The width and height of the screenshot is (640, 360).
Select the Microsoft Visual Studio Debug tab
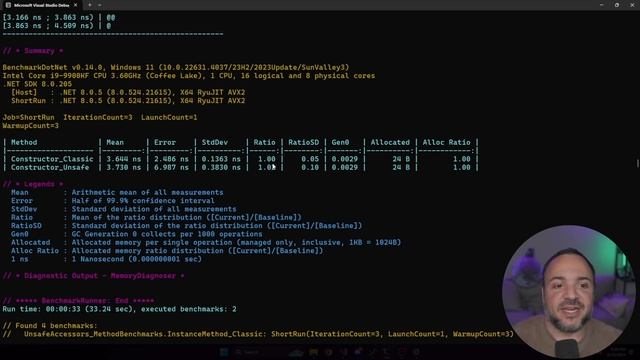click(x=41, y=5)
